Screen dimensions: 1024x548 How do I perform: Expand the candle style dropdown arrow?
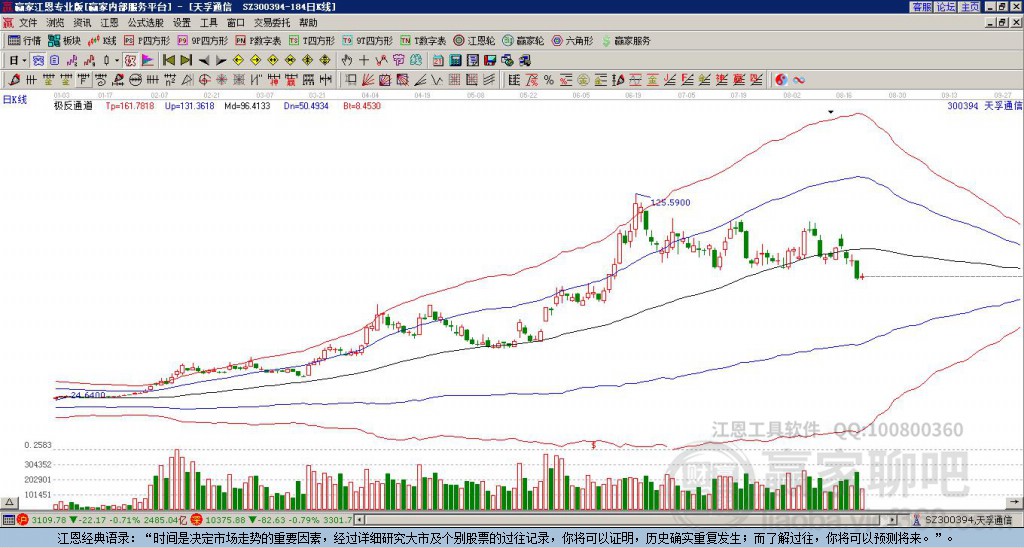[x=117, y=61]
